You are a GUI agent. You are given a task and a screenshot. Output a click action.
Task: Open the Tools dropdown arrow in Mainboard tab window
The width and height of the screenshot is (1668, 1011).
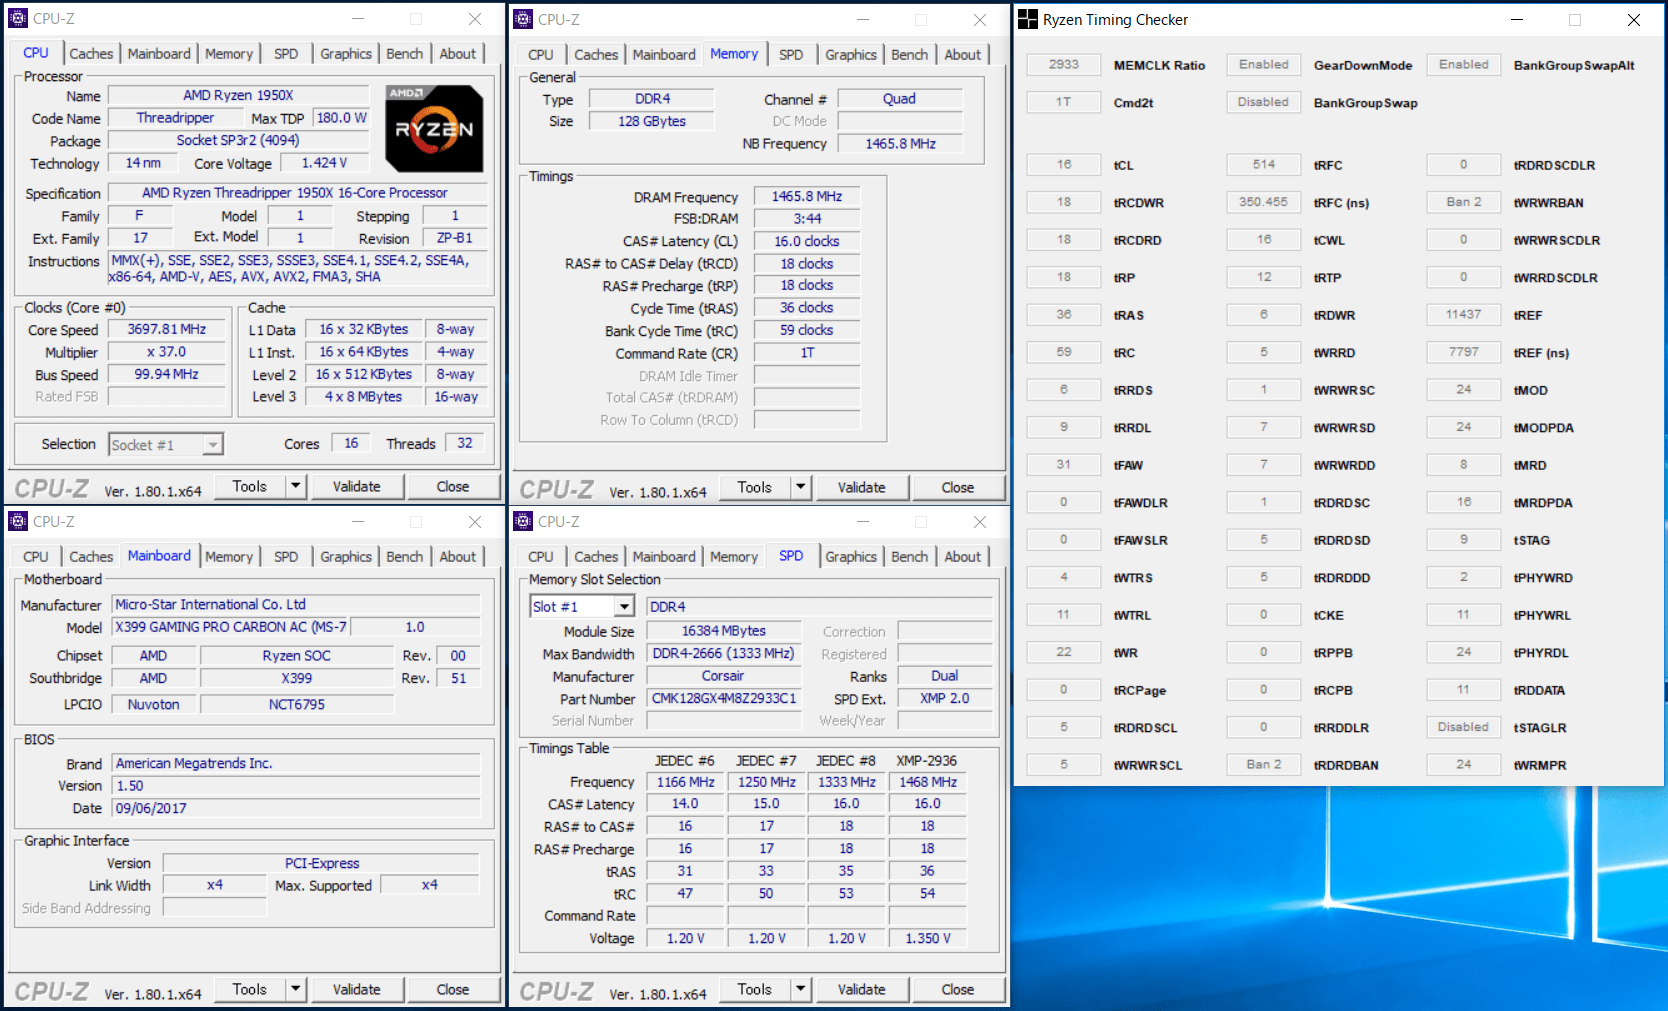[295, 989]
